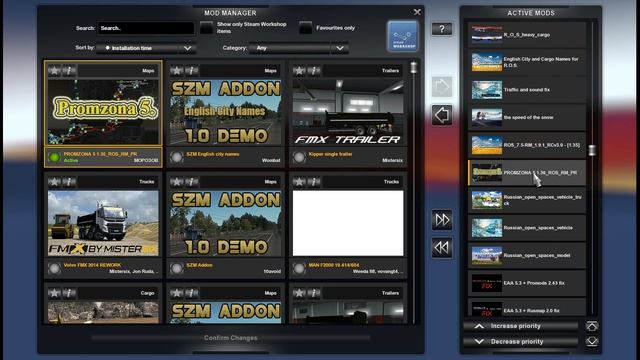The width and height of the screenshot is (640, 360).
Task: Favourite star on SZM English city names card
Action: click(x=177, y=71)
